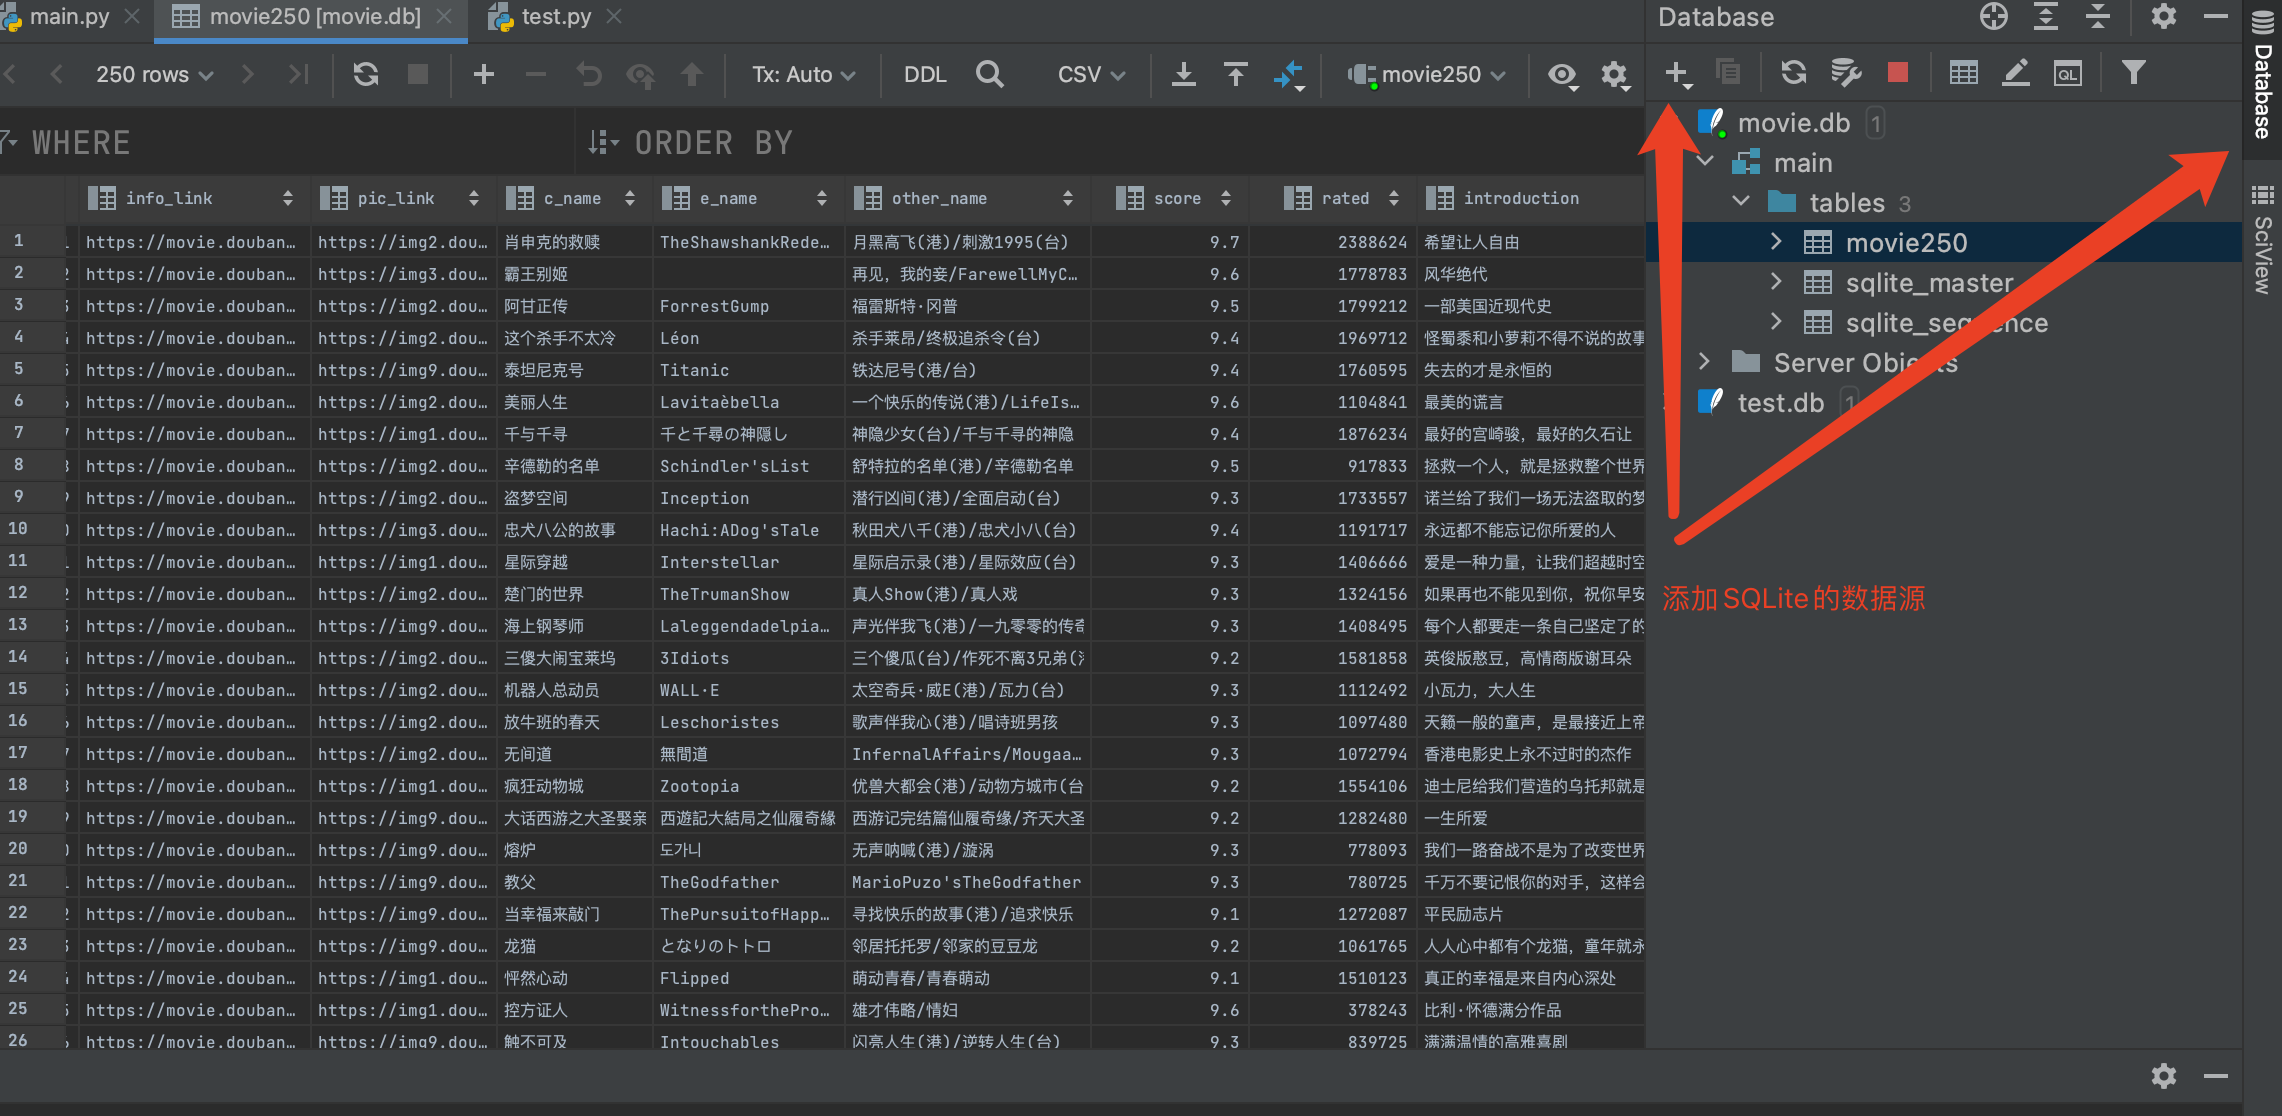This screenshot has width=2282, height=1116.
Task: Expand the sqlite_master table node
Action: point(1776,282)
